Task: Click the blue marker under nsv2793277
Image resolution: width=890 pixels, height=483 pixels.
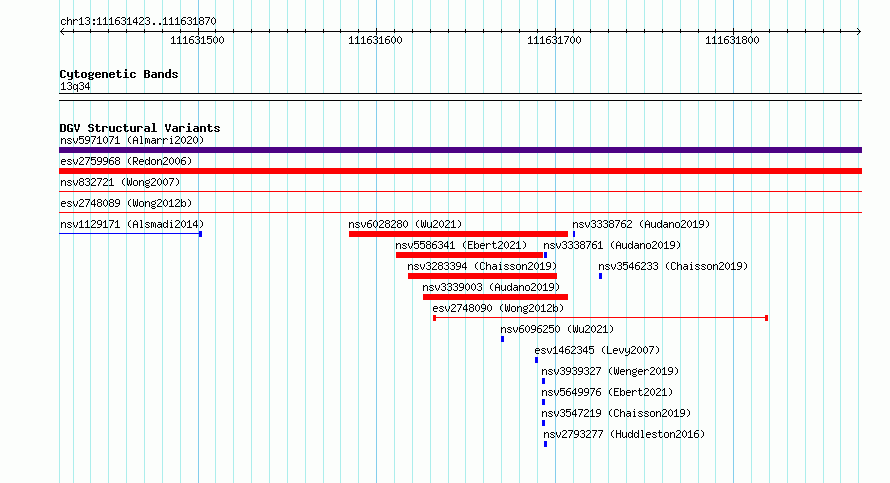Action: [x=545, y=444]
